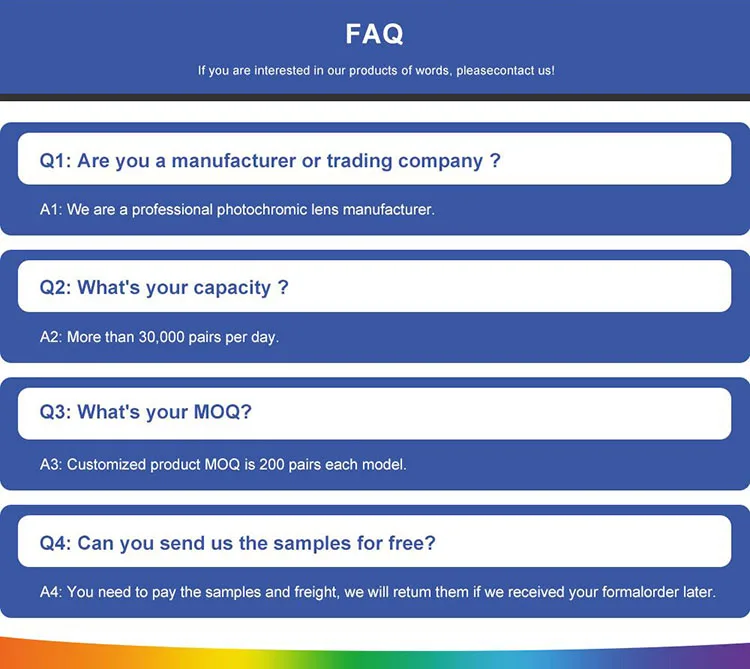
Task: Click the dark divider bar below the header
Action: tap(375, 97)
